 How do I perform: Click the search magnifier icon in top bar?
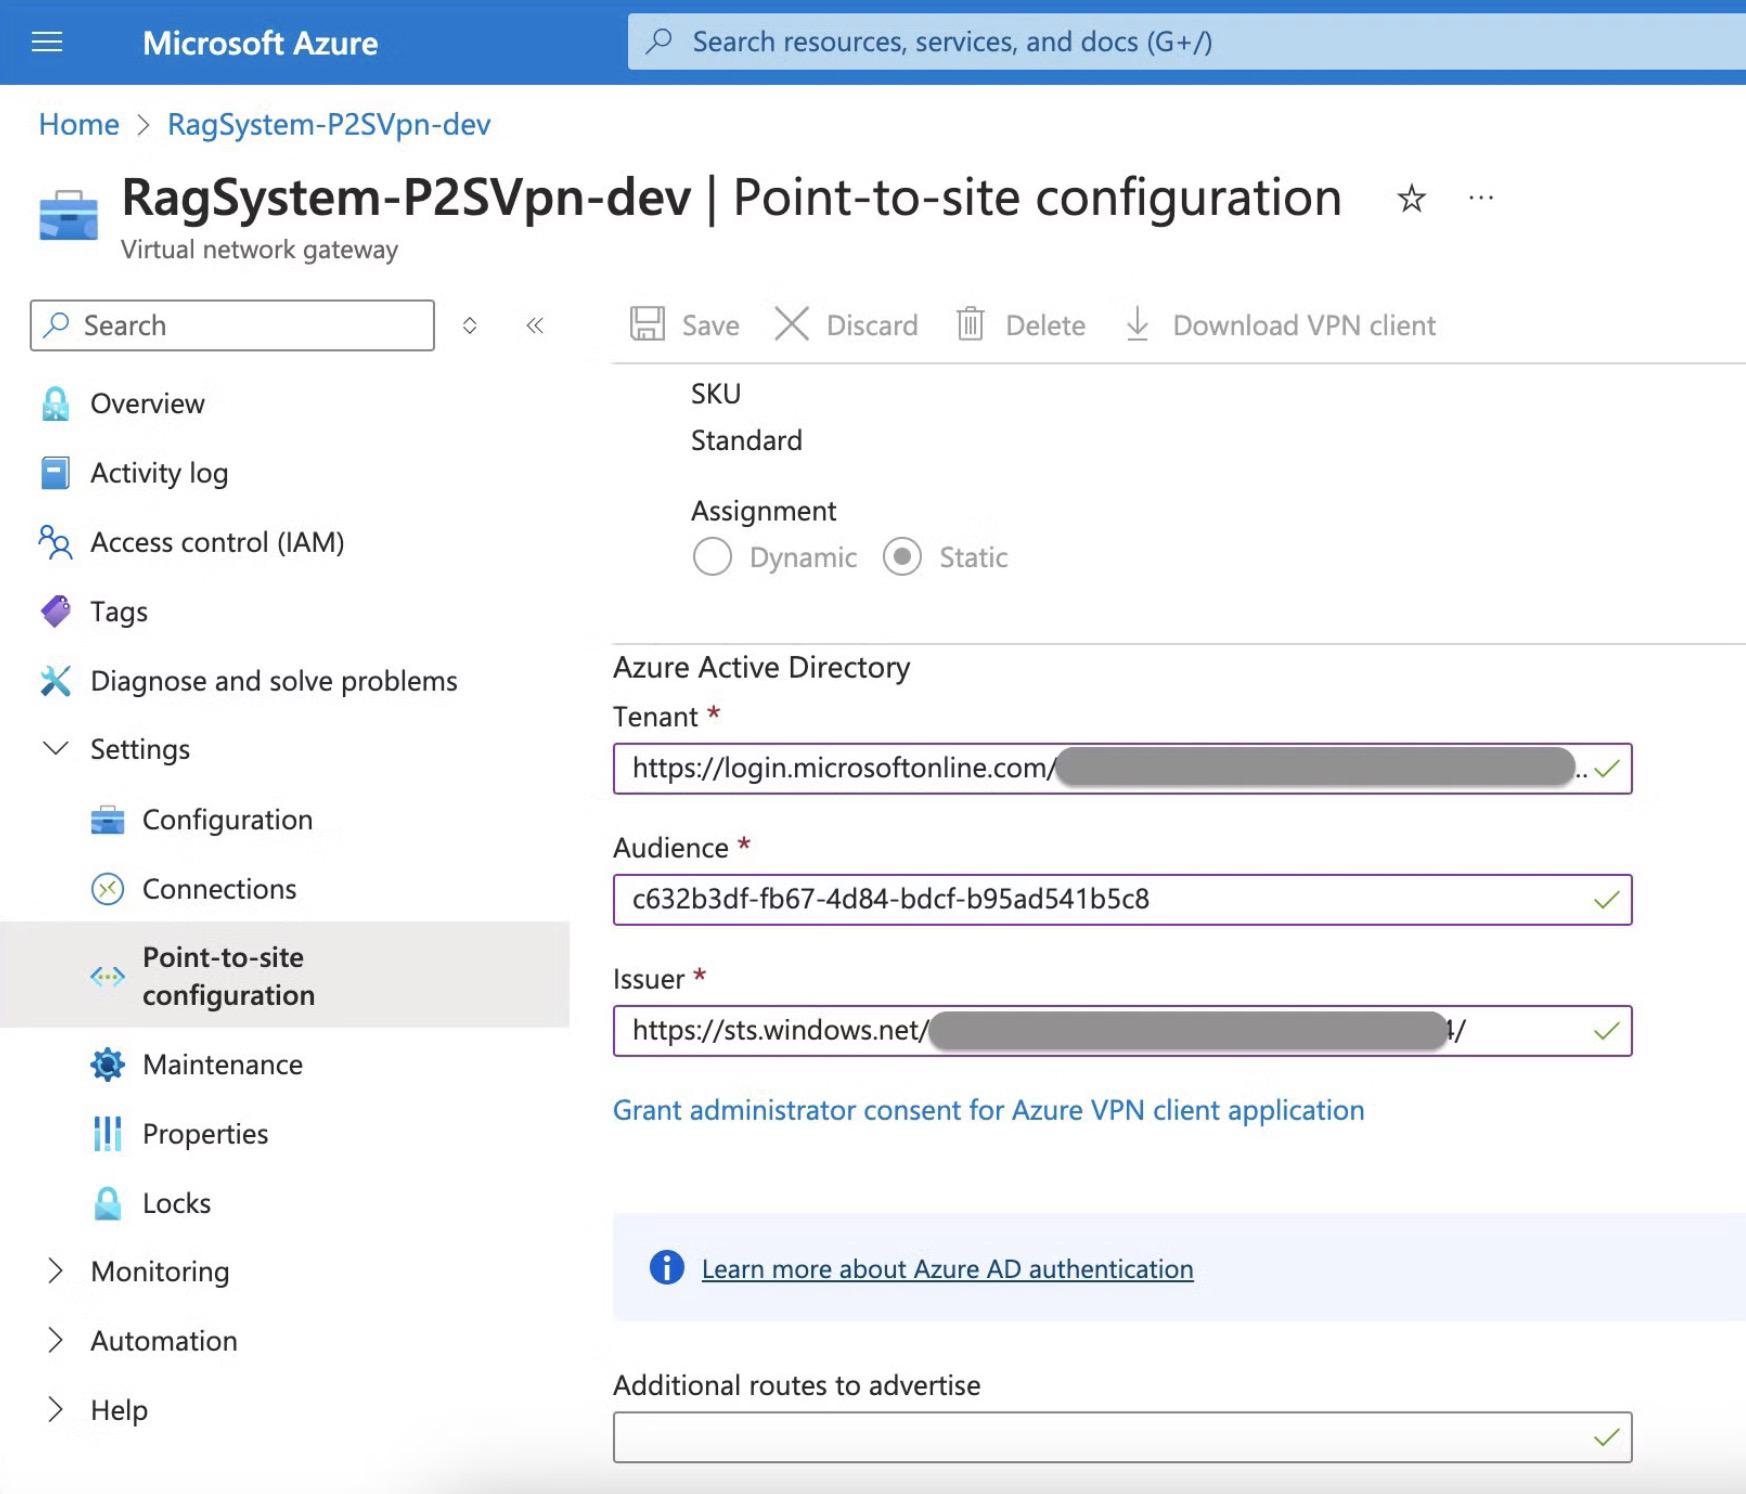(659, 41)
